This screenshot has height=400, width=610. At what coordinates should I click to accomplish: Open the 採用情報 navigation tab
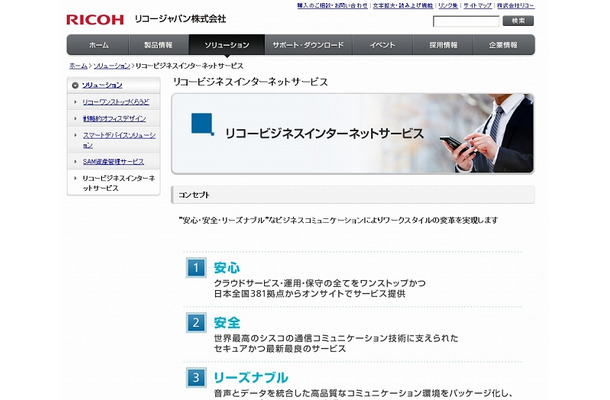point(443,45)
